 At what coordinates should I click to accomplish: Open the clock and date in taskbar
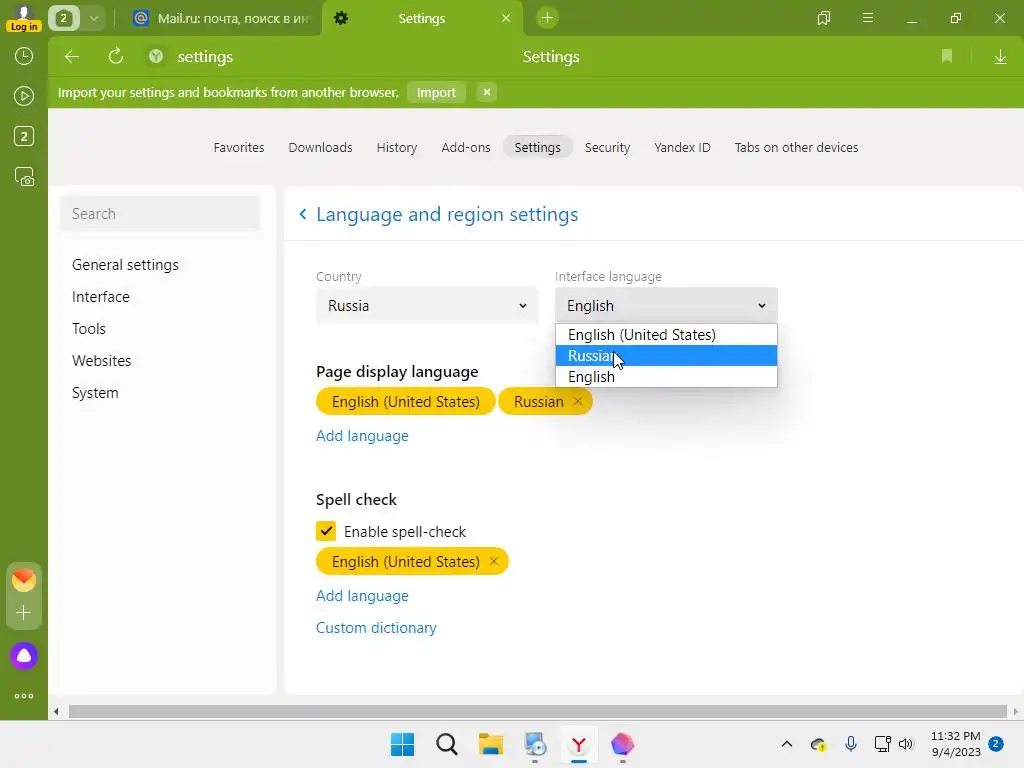click(955, 744)
